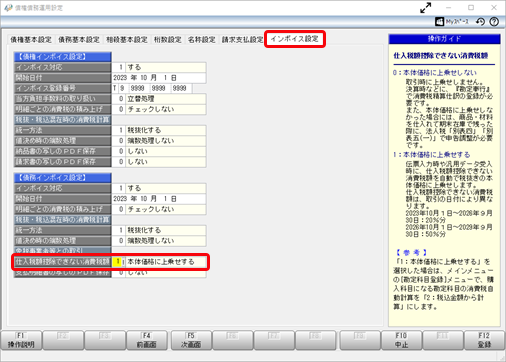
Task: Go to next screen with F5 次画面
Action: pos(191,340)
